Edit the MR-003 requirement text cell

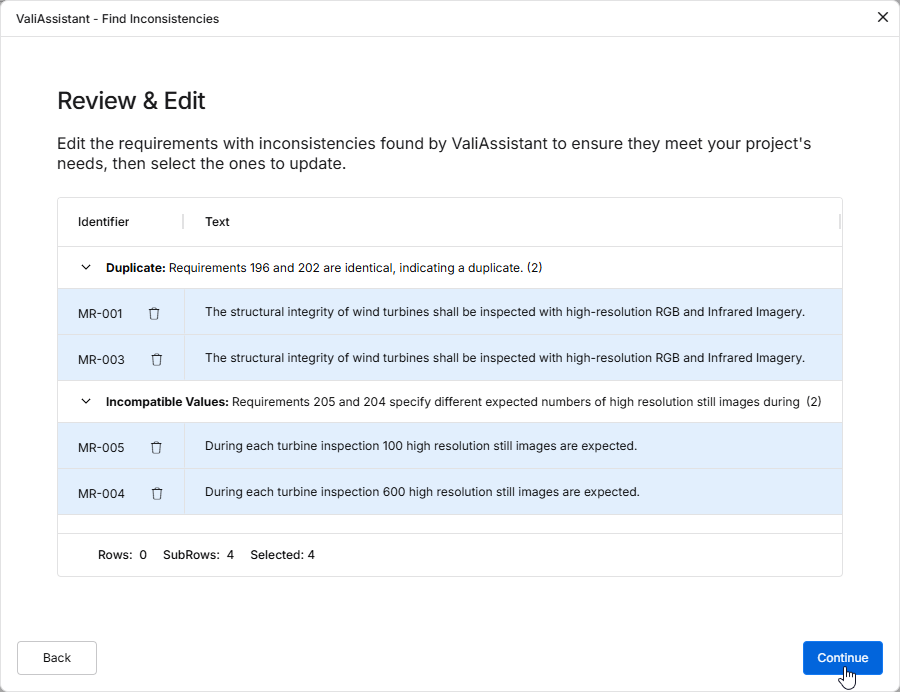coord(504,358)
